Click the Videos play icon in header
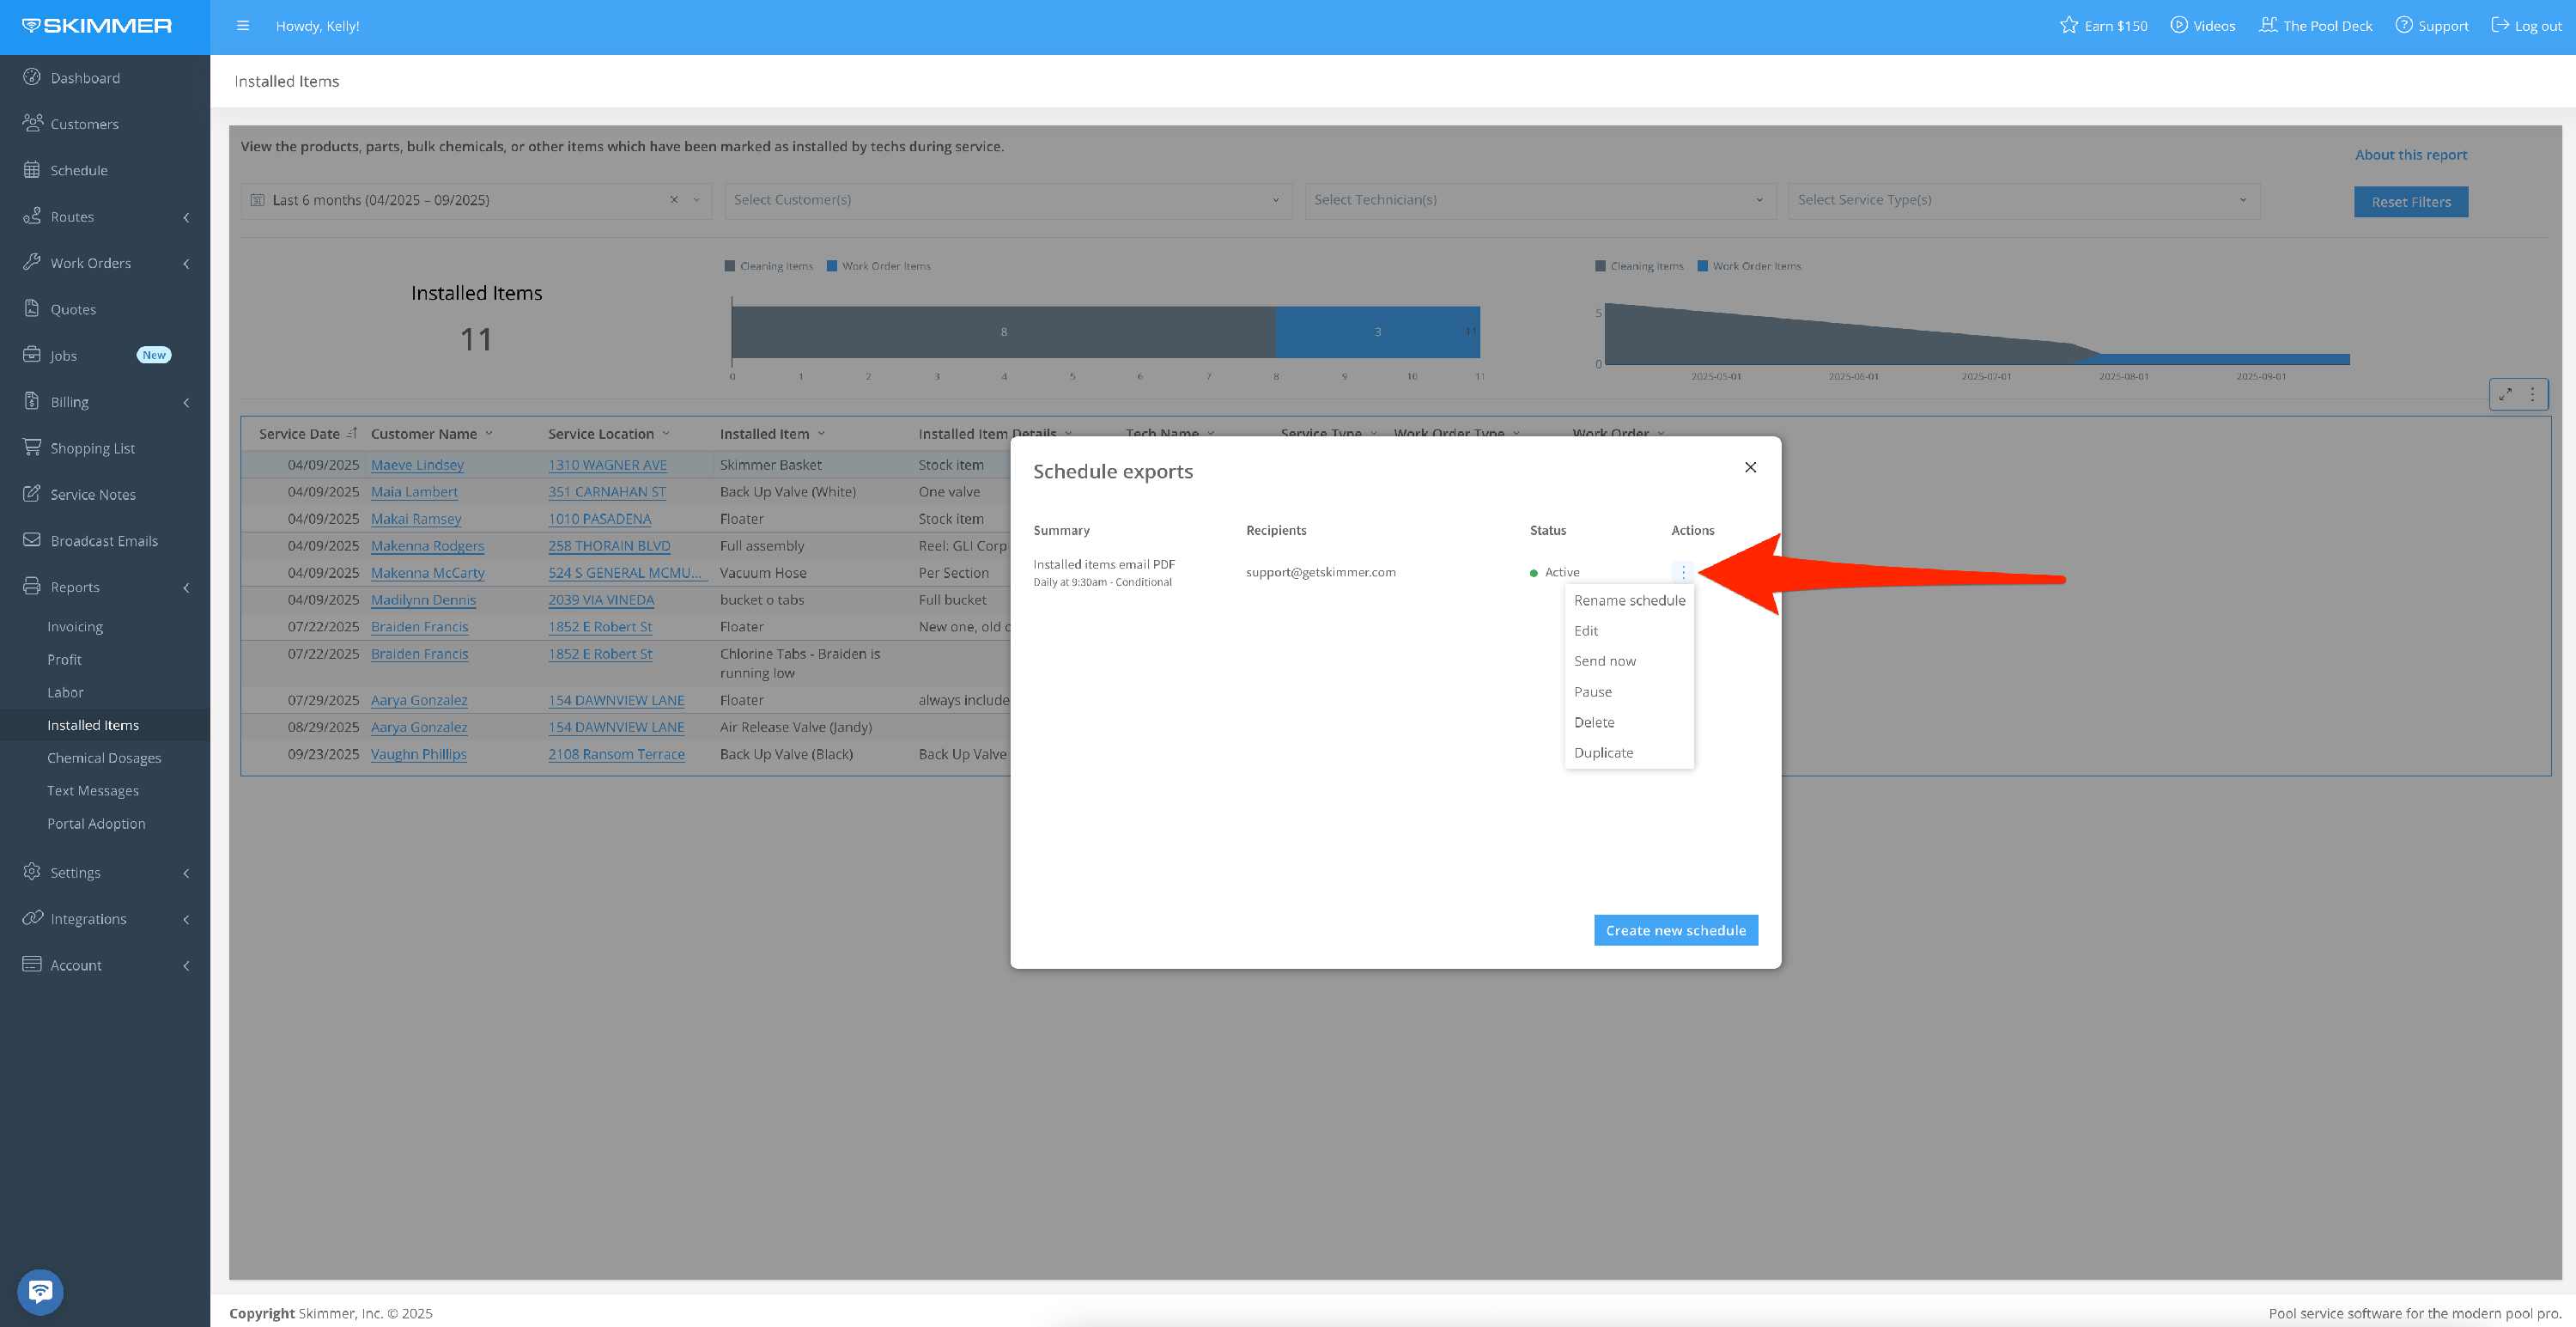The image size is (2576, 1327). coord(2179,25)
